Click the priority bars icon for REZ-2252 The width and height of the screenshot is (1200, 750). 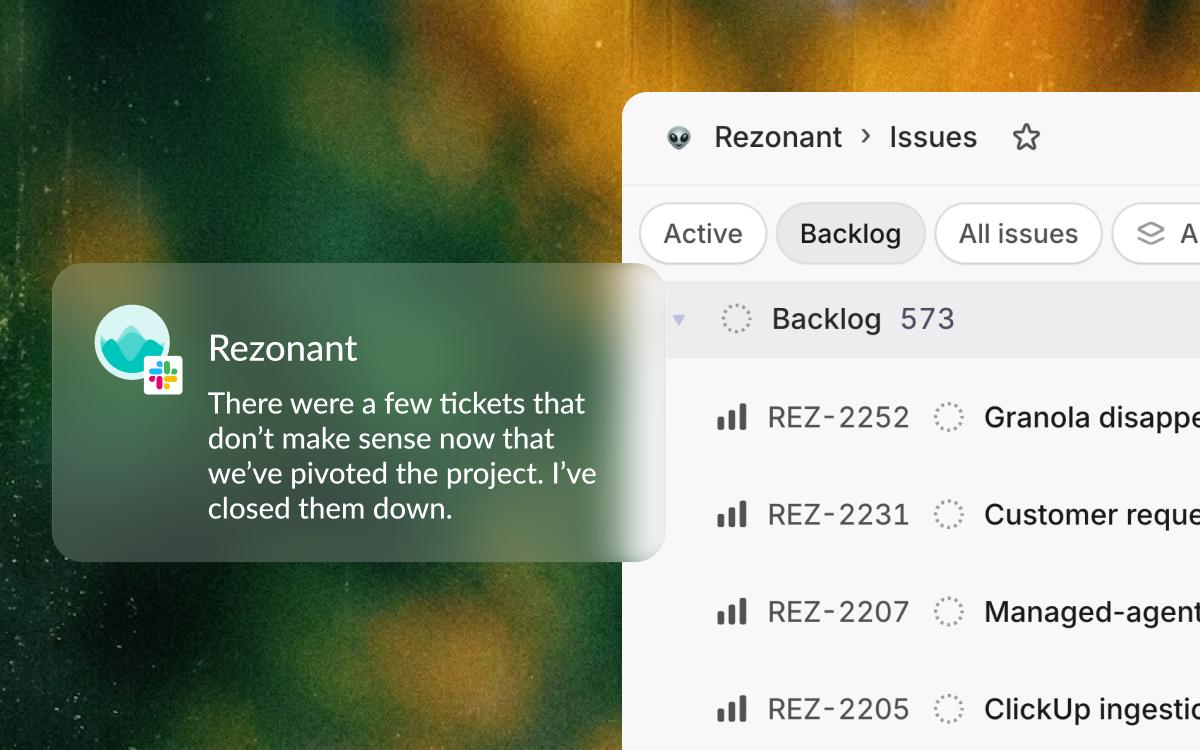click(732, 417)
